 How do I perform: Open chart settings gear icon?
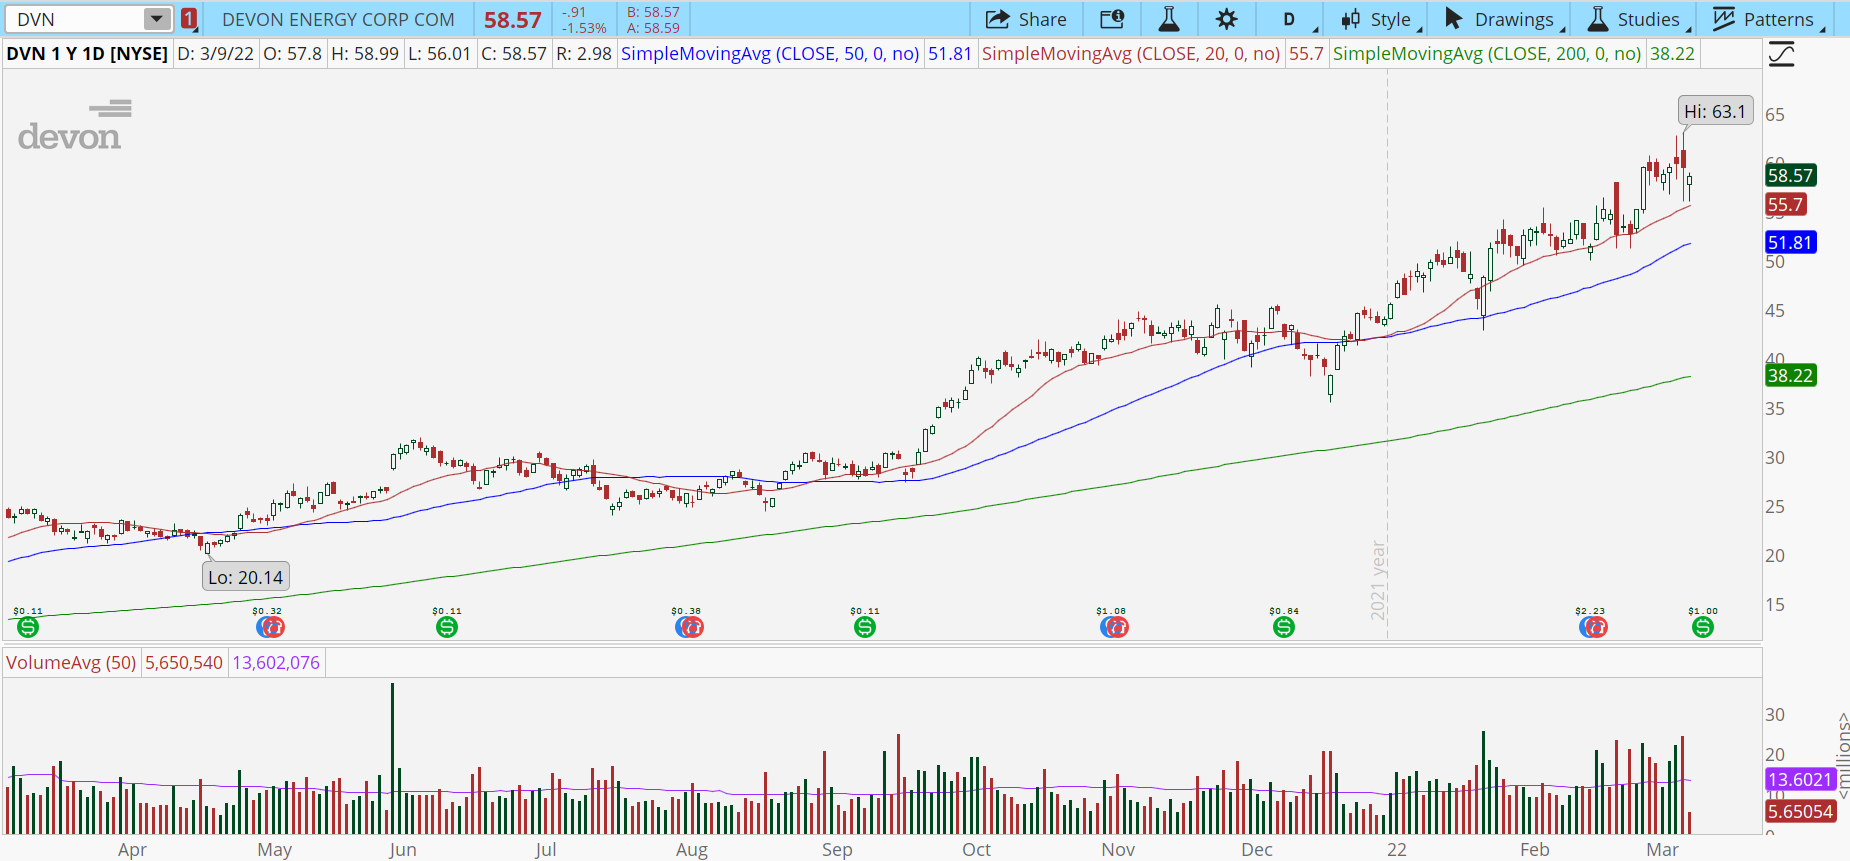click(x=1226, y=19)
